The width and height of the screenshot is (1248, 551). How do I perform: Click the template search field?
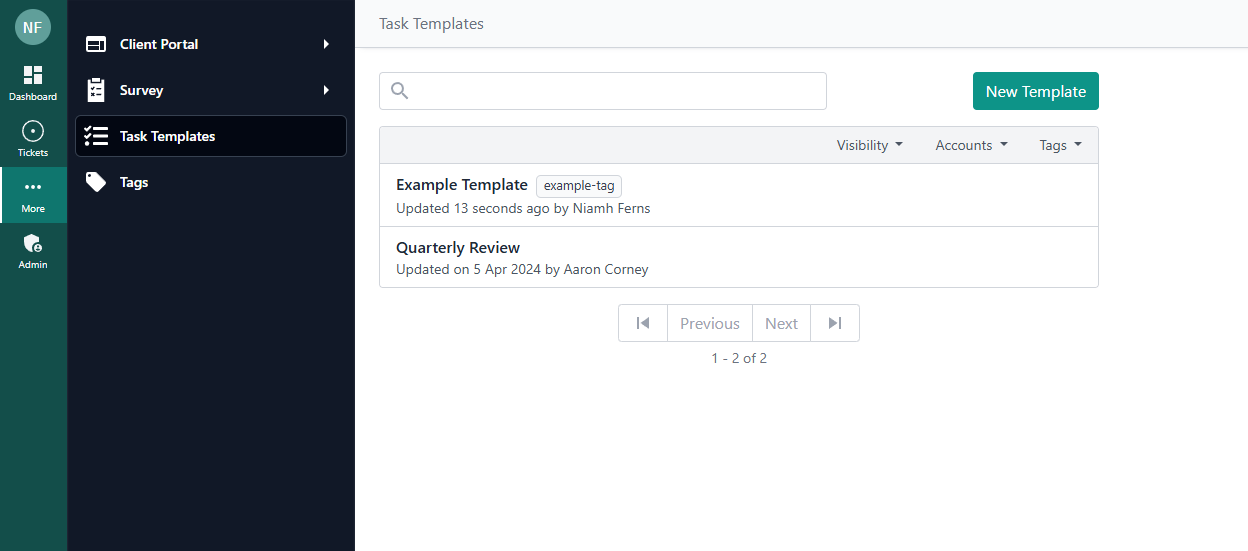tap(615, 91)
